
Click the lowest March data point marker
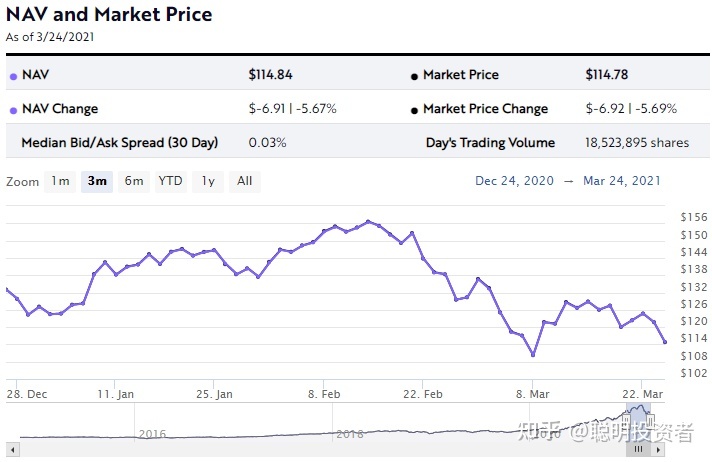click(533, 354)
